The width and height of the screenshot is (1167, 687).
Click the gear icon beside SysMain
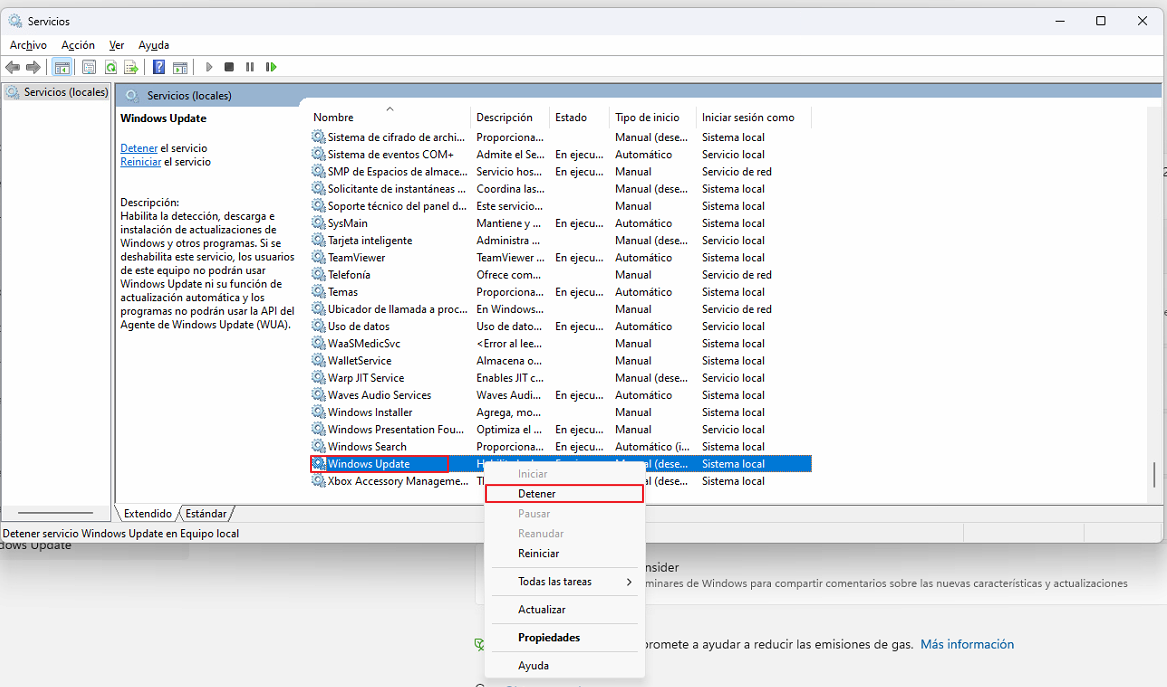319,223
